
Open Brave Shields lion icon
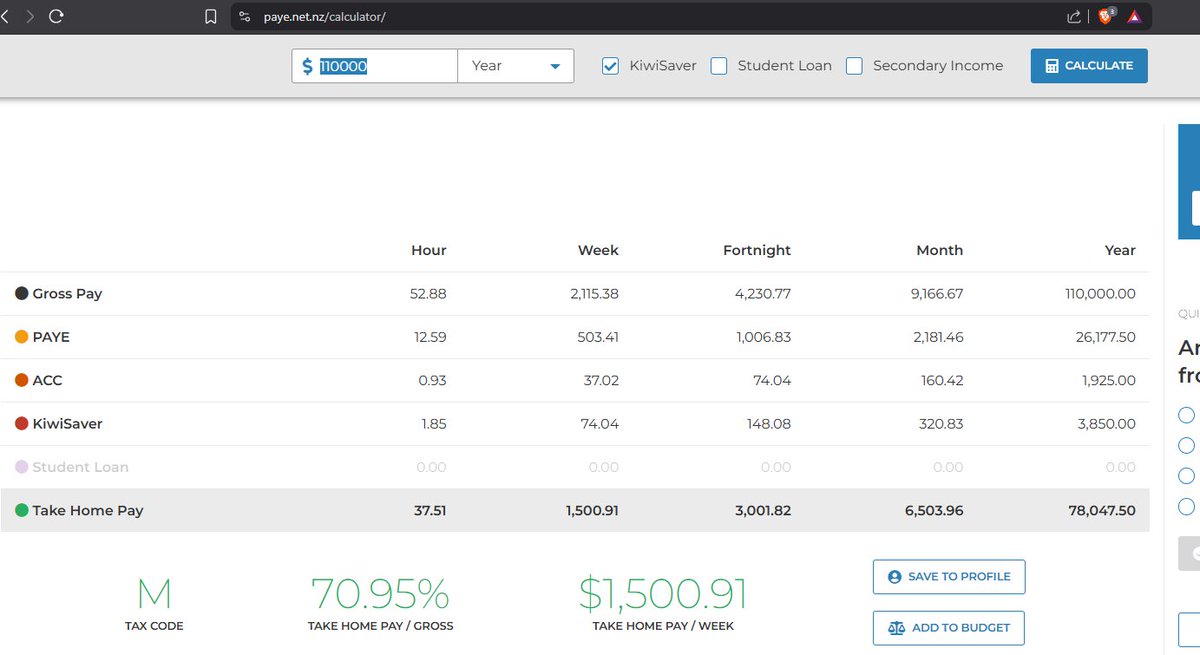point(1106,16)
